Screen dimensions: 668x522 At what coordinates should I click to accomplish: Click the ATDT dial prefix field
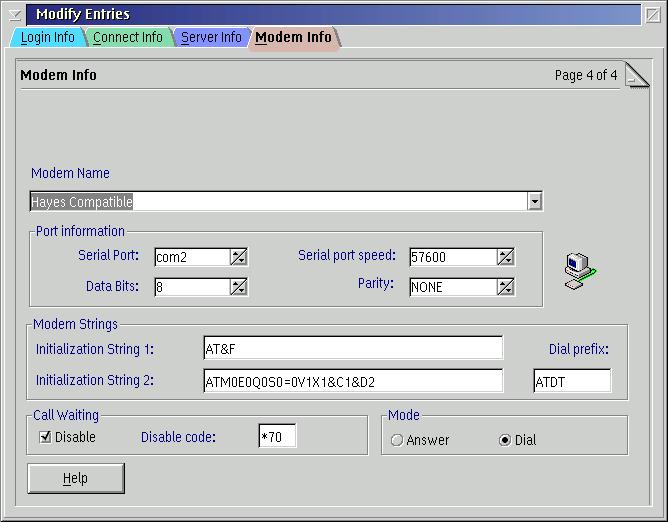(x=572, y=381)
